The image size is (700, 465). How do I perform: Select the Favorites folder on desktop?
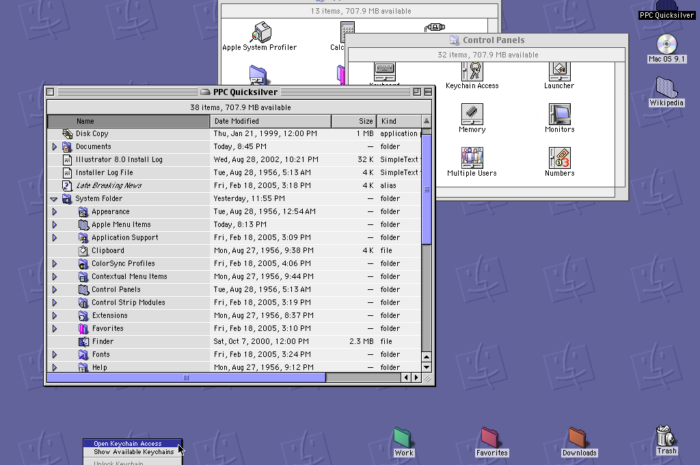[x=491, y=438]
